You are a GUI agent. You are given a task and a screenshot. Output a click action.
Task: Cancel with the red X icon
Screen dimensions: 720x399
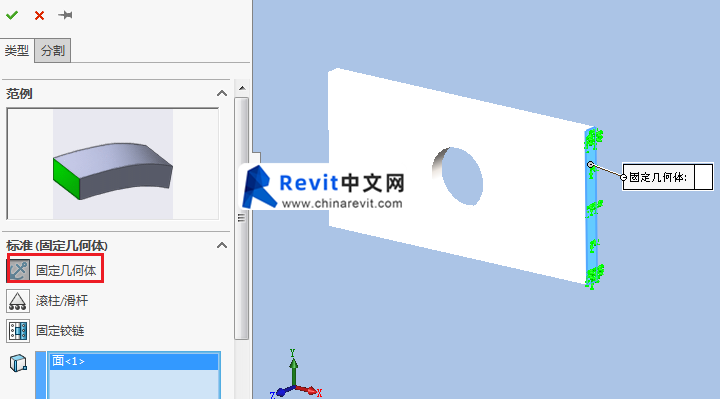point(39,16)
